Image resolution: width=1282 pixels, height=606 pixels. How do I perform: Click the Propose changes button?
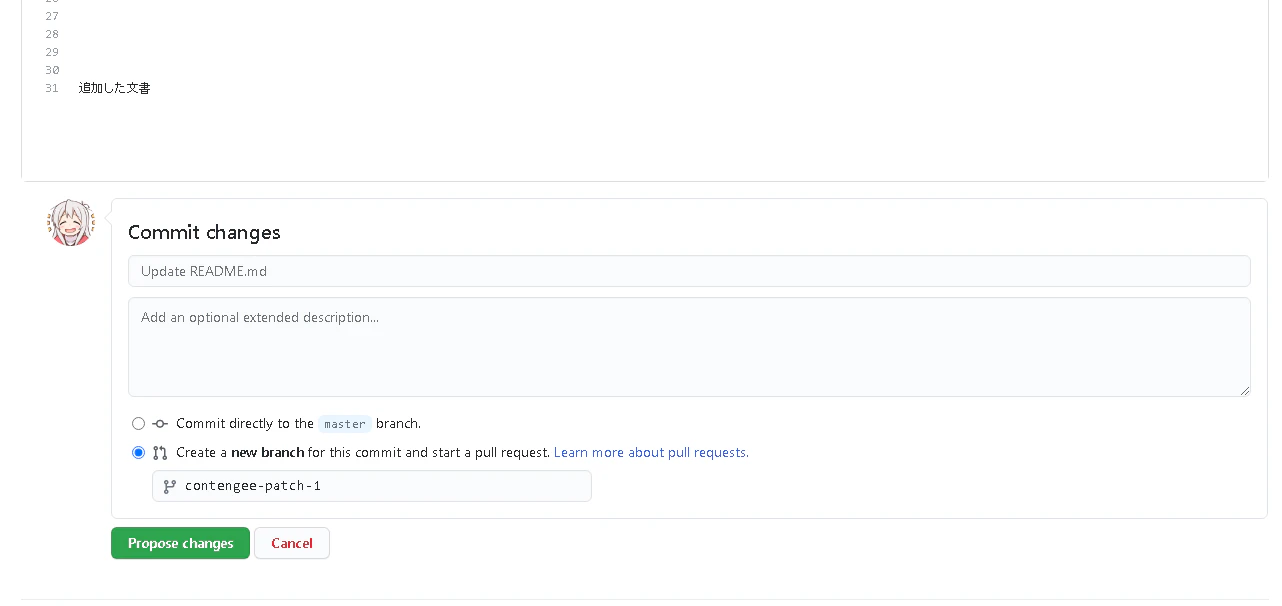(x=180, y=543)
